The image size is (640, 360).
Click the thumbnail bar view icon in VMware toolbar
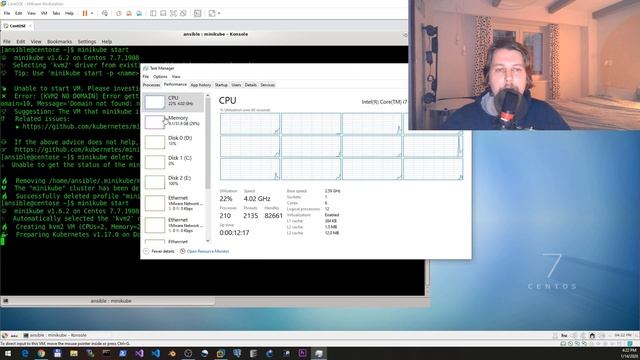coord(163,13)
